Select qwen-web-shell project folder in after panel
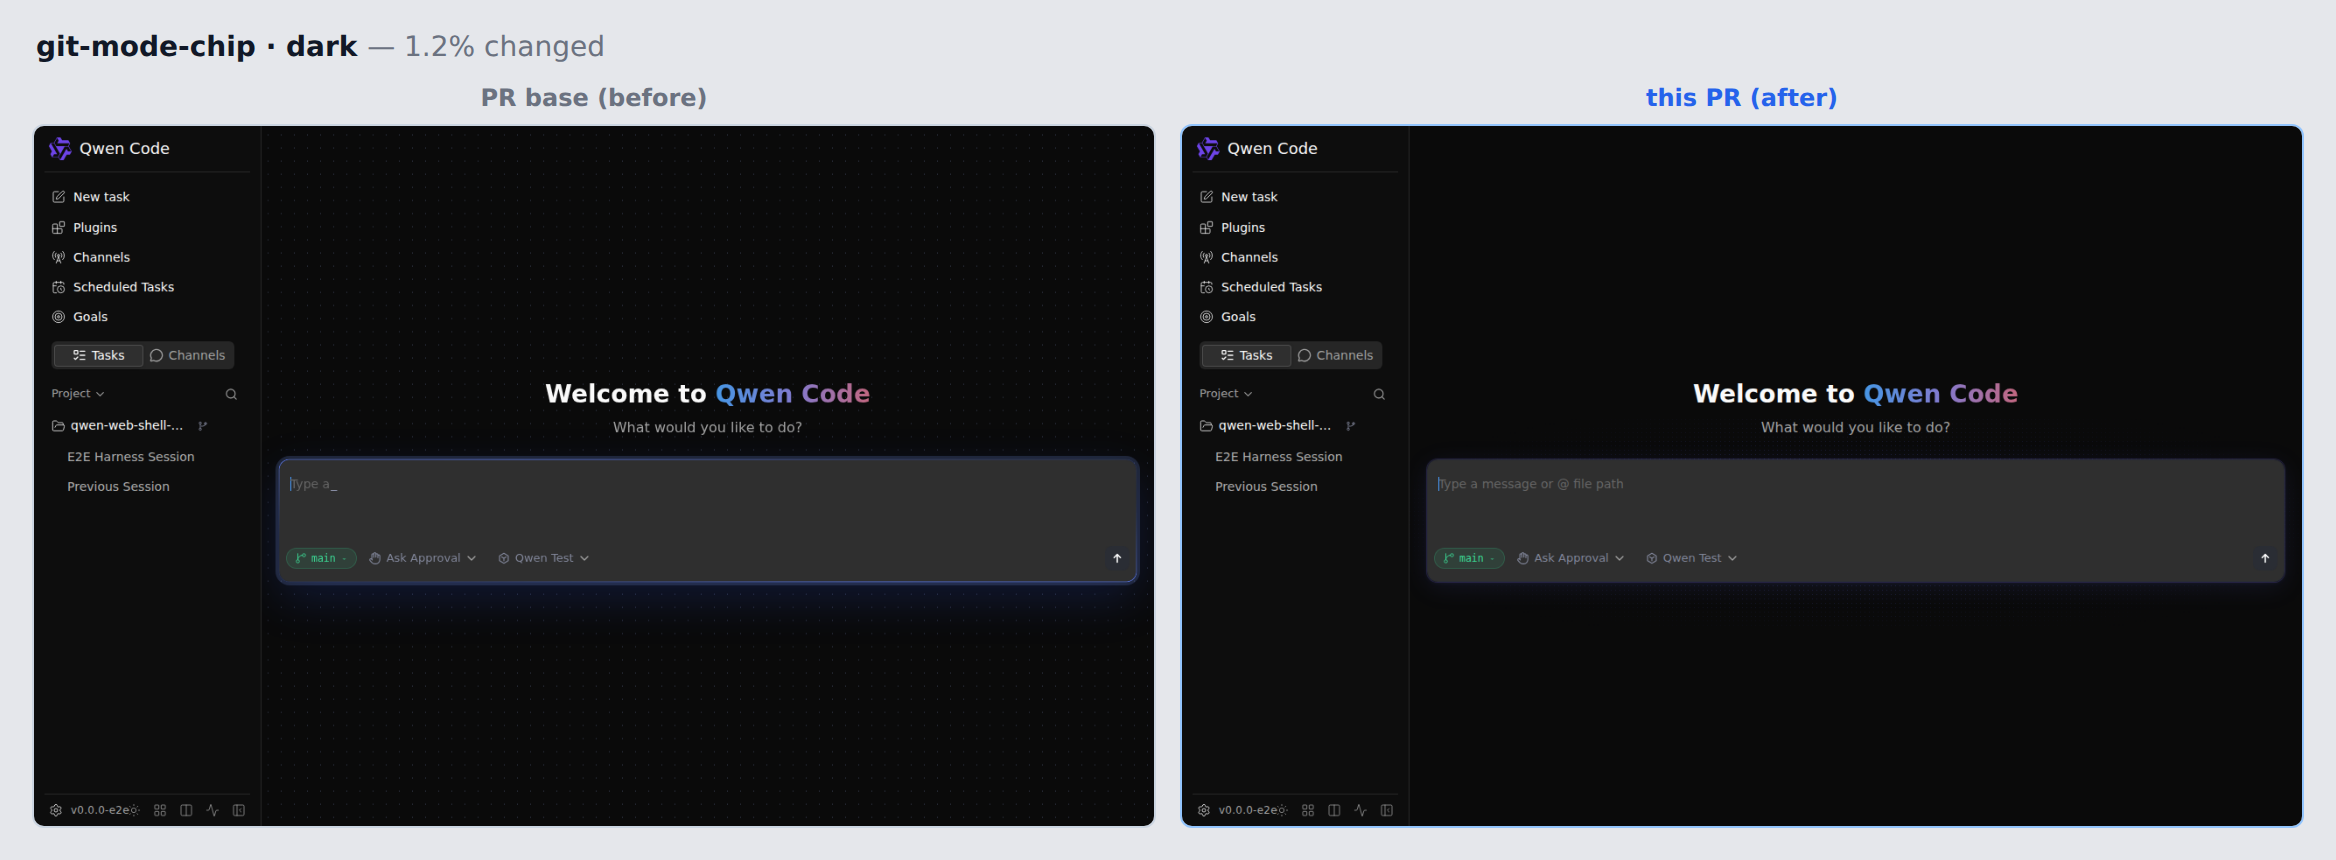Screen dimensions: 2336x860 point(1266,426)
